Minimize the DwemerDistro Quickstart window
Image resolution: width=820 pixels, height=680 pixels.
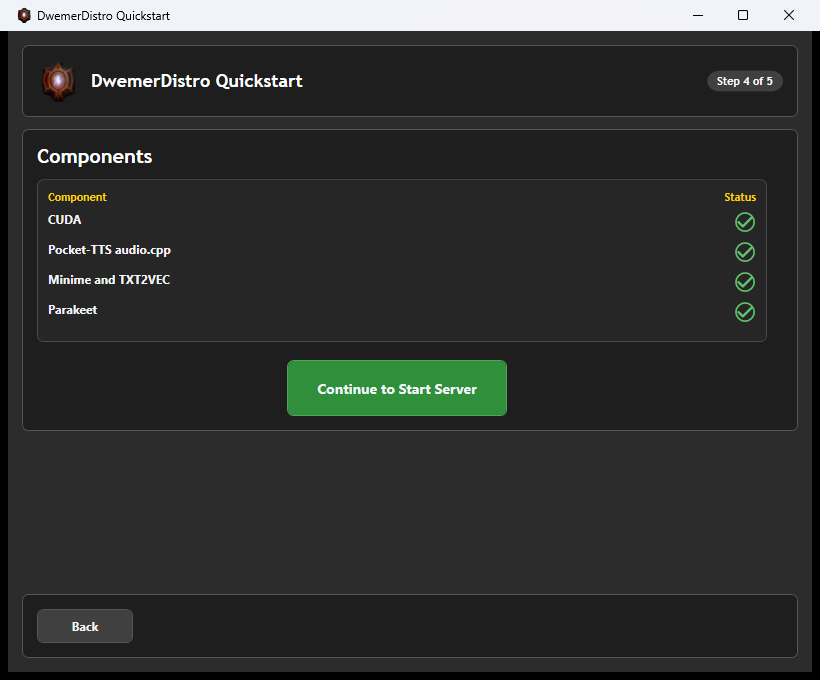[698, 15]
